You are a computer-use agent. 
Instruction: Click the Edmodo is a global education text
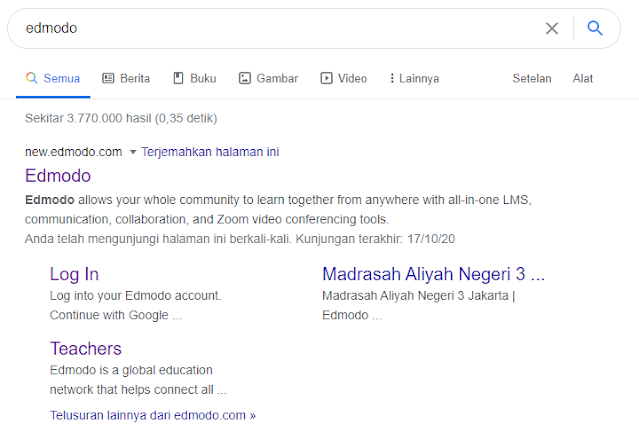click(131, 370)
